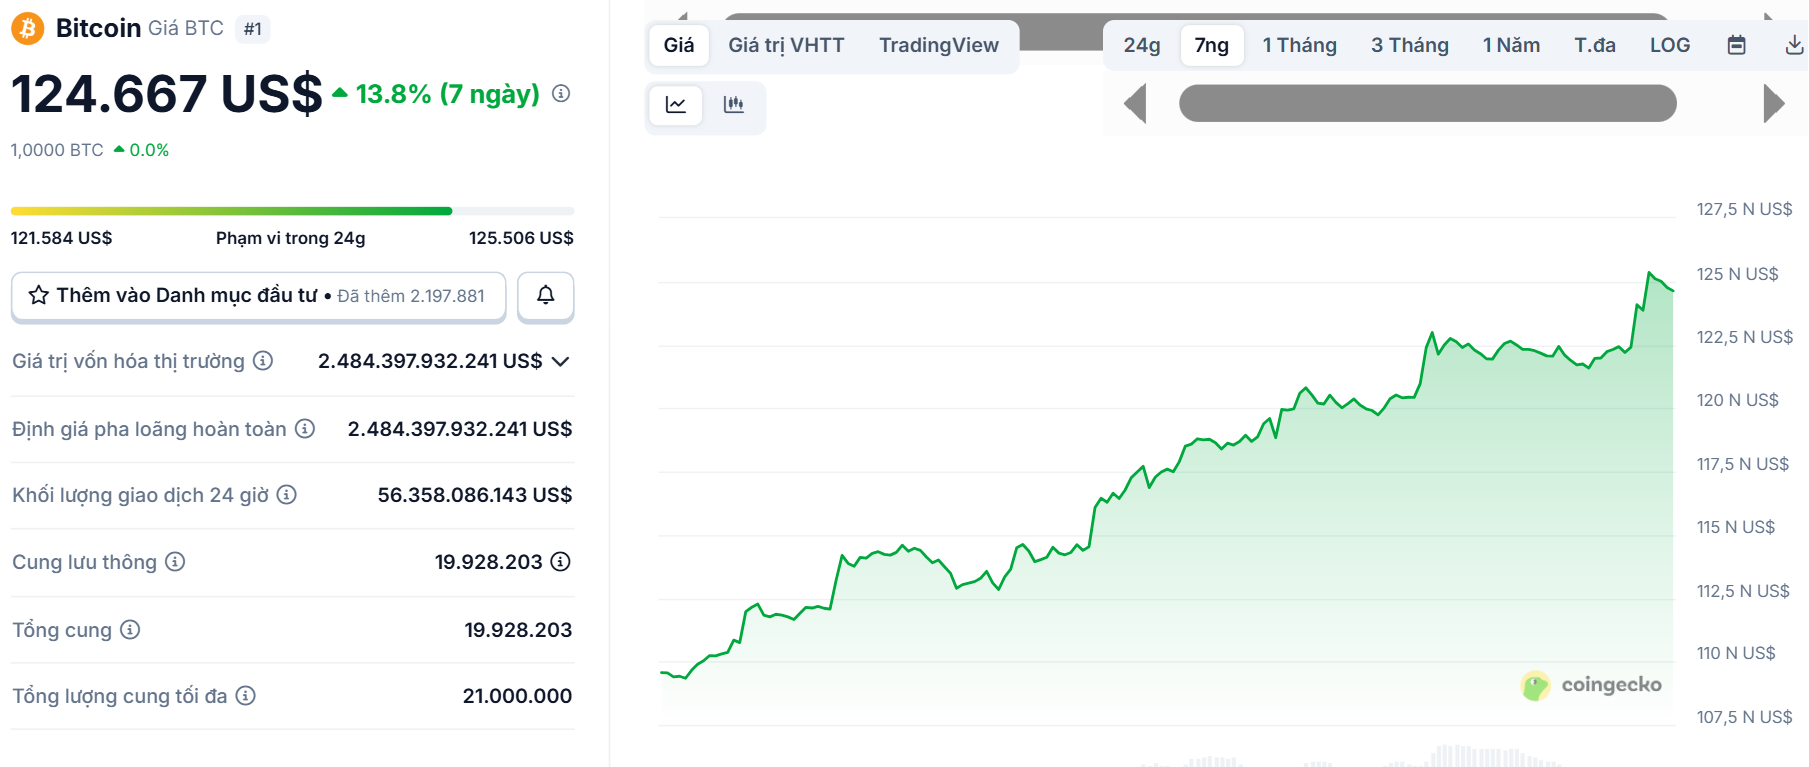Click the download chart data icon

1794,45
